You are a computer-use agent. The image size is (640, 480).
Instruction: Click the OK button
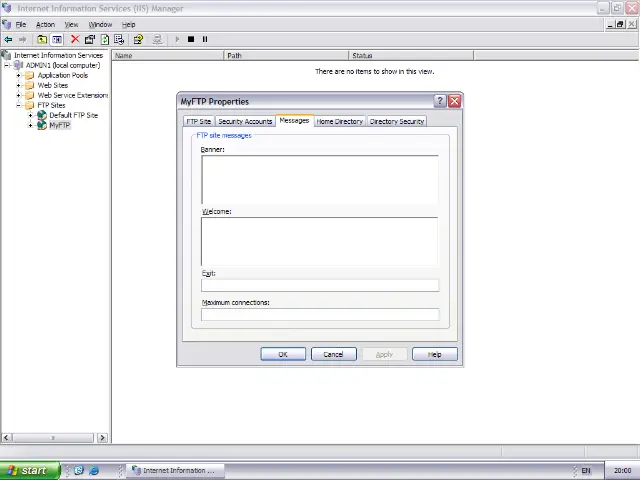[283, 354]
